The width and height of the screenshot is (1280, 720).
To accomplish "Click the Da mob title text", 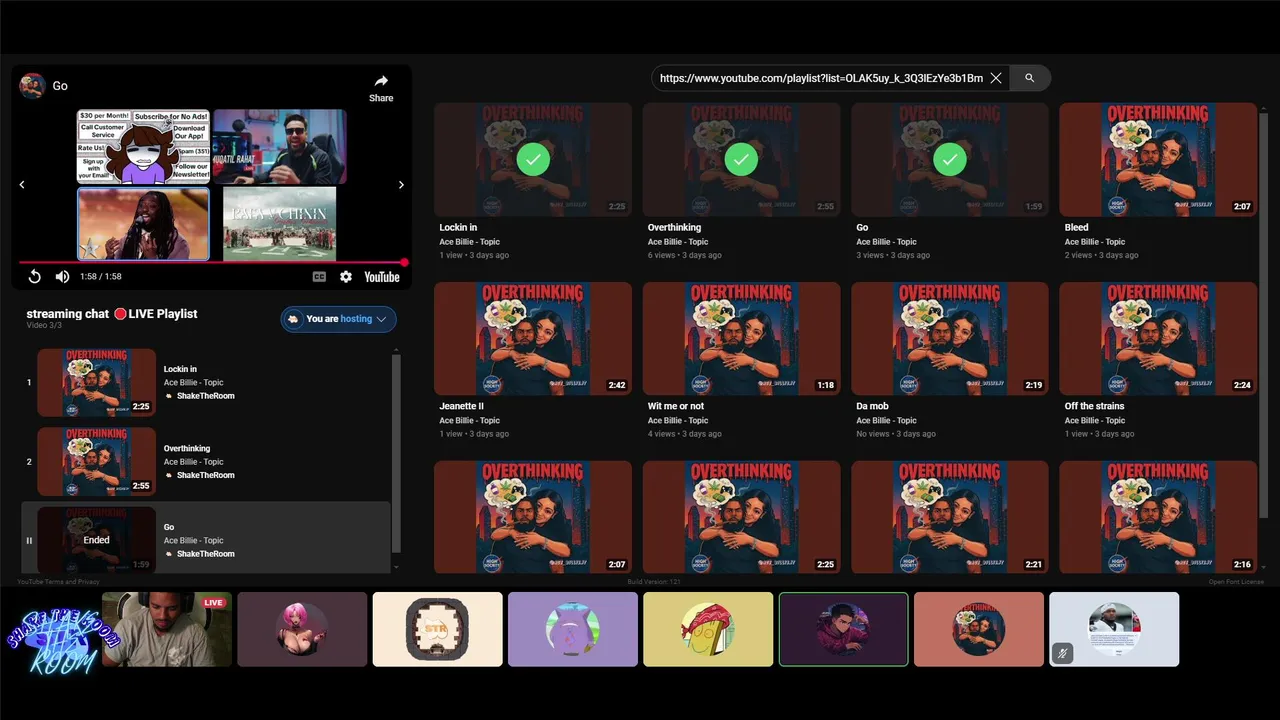I will (x=872, y=406).
